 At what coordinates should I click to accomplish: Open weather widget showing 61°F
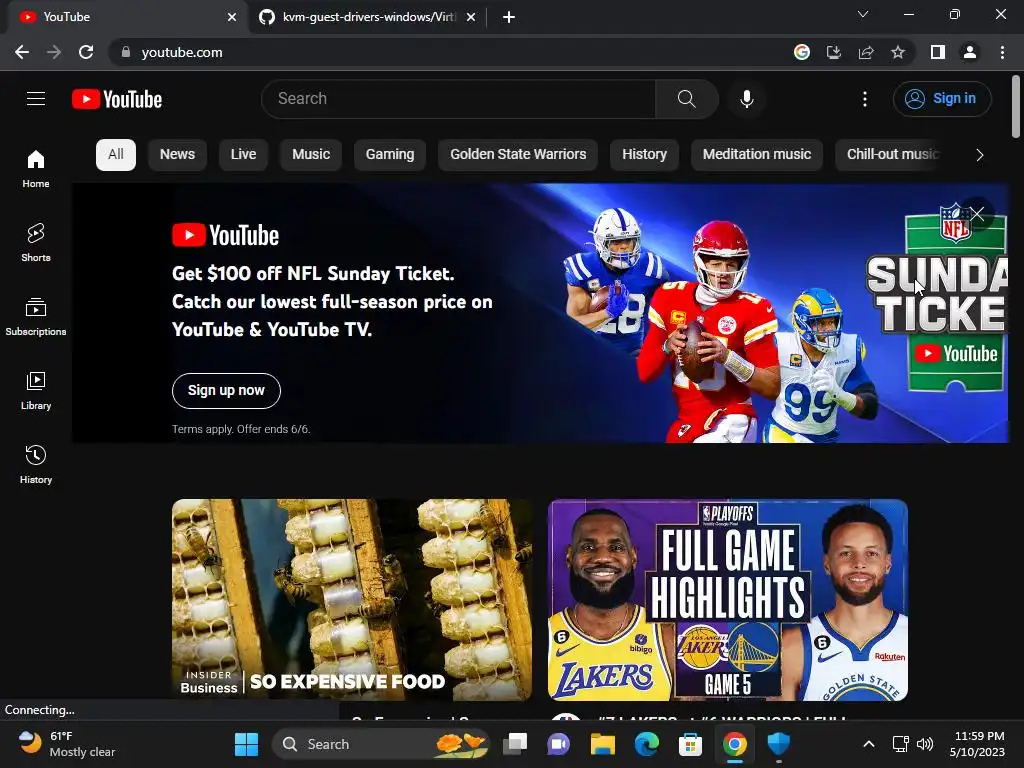(x=67, y=744)
